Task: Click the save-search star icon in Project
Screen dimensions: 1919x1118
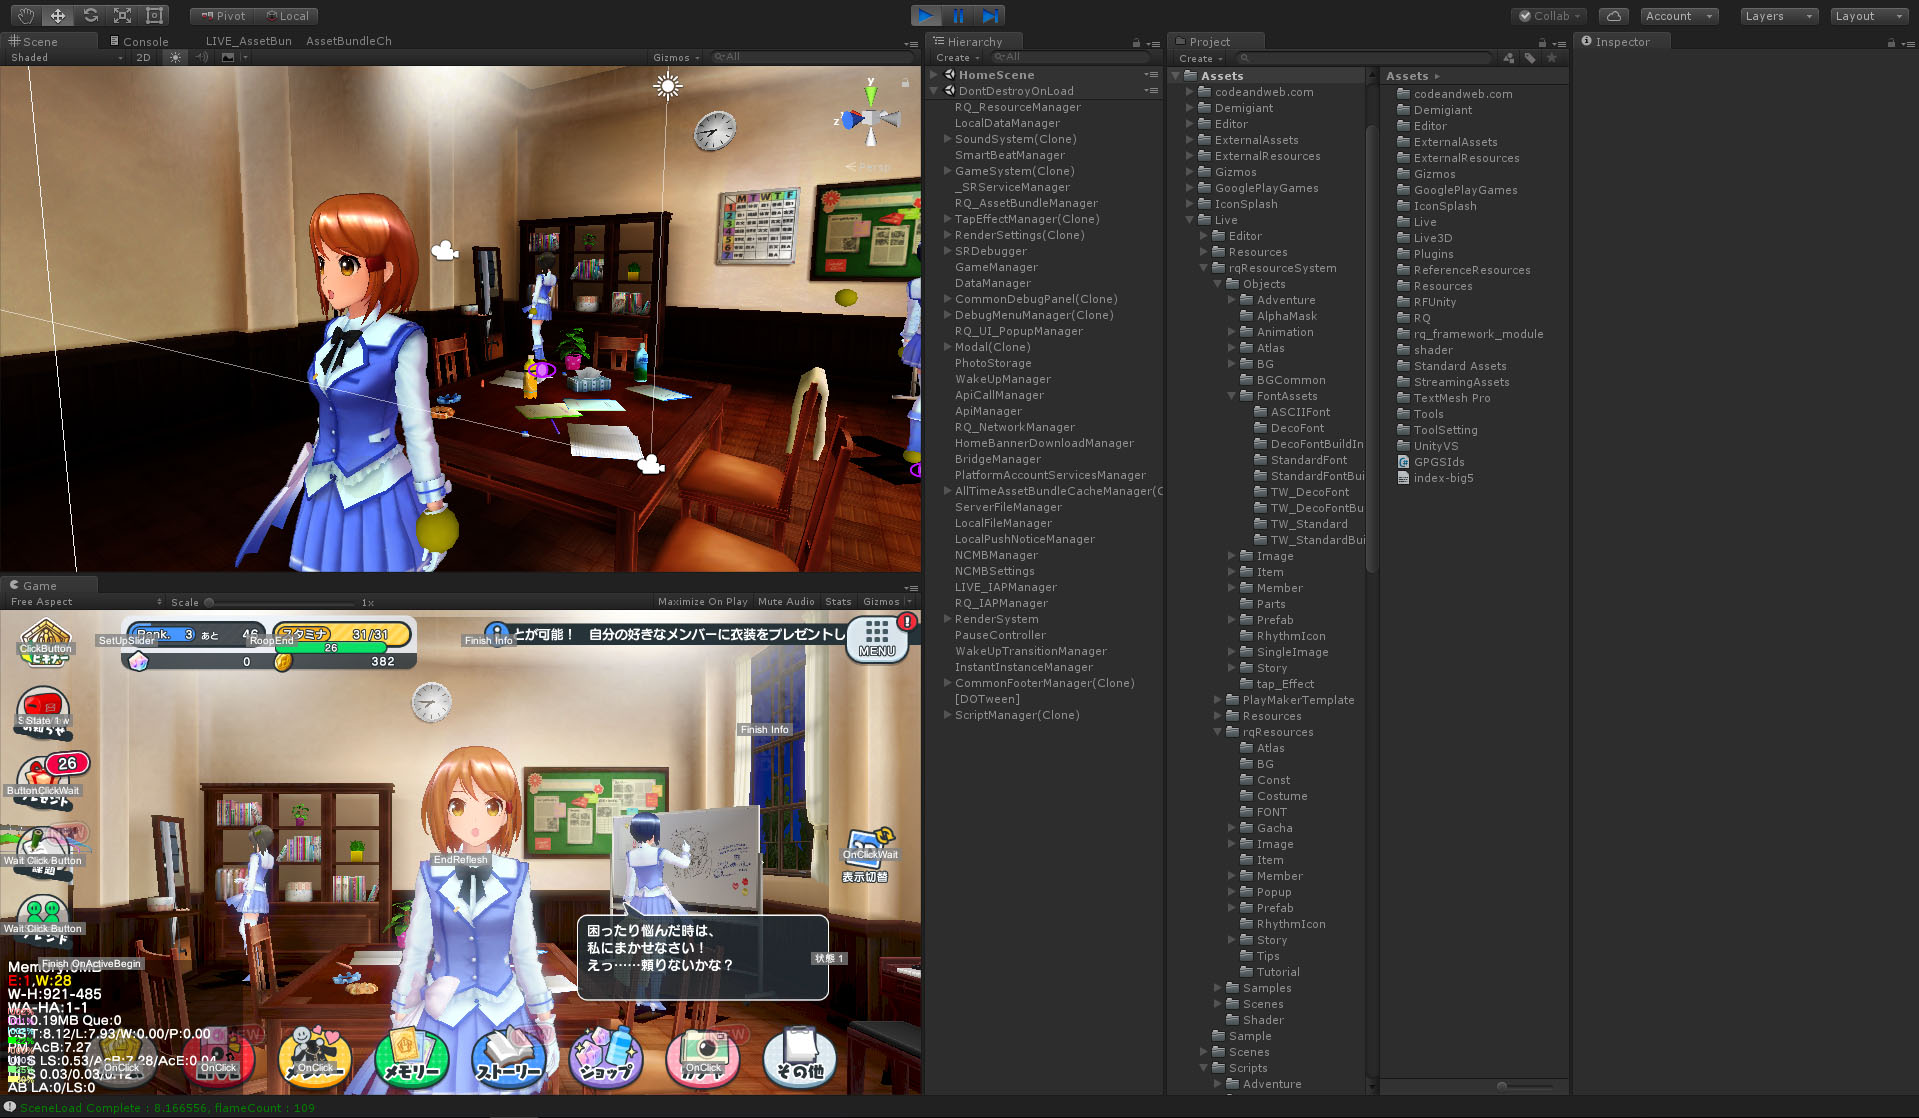Action: click(x=1552, y=58)
